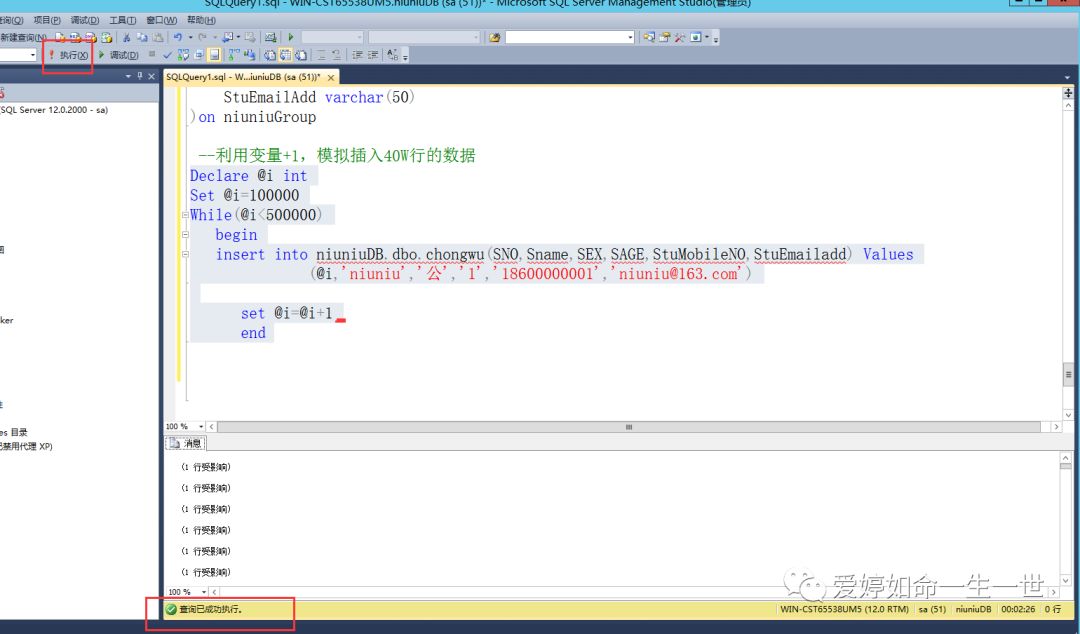Screen dimensions: 1080x634
Task: Click elapsed time 00:02:26
Action: pos(1018,609)
